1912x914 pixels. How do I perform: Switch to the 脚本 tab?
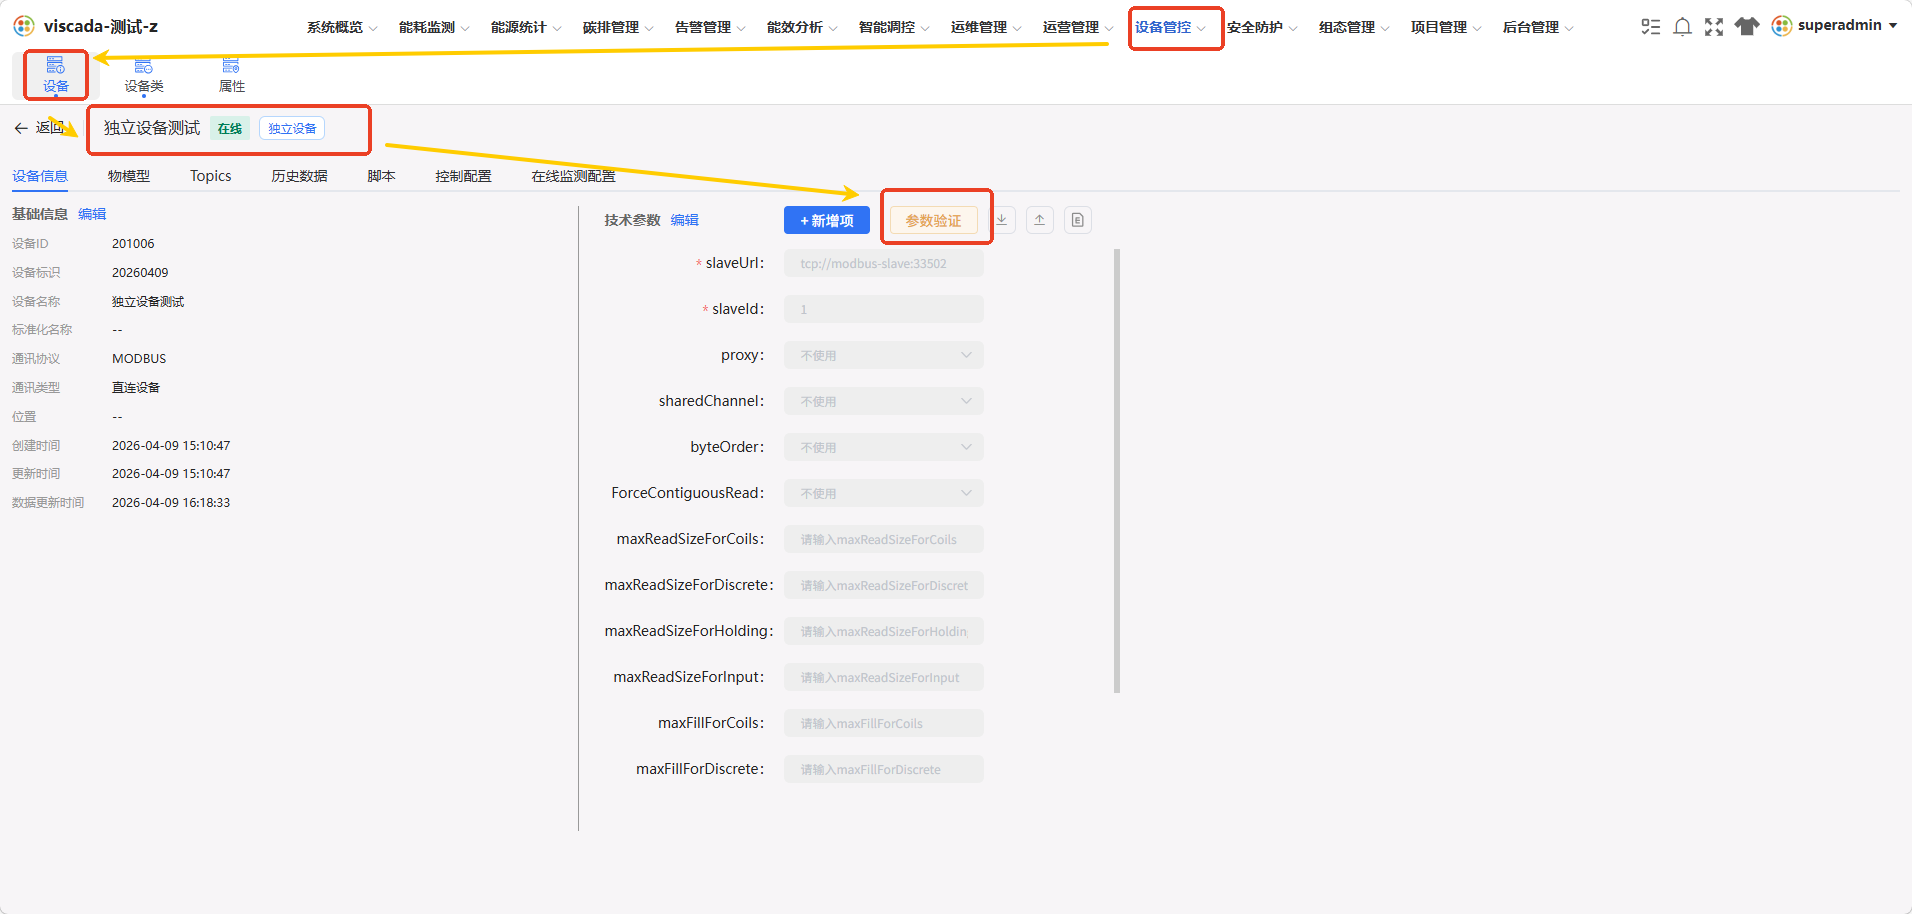pyautogui.click(x=381, y=176)
